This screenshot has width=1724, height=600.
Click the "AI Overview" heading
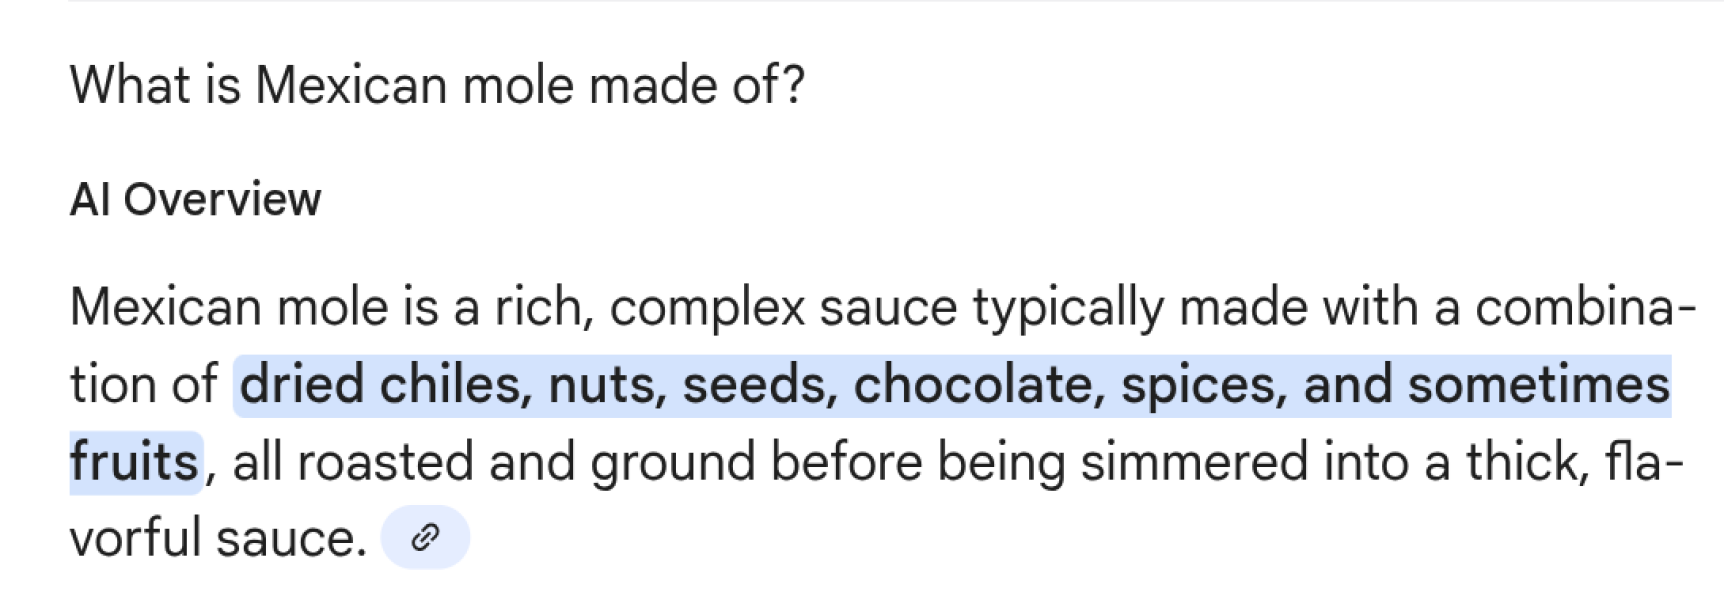[195, 199]
